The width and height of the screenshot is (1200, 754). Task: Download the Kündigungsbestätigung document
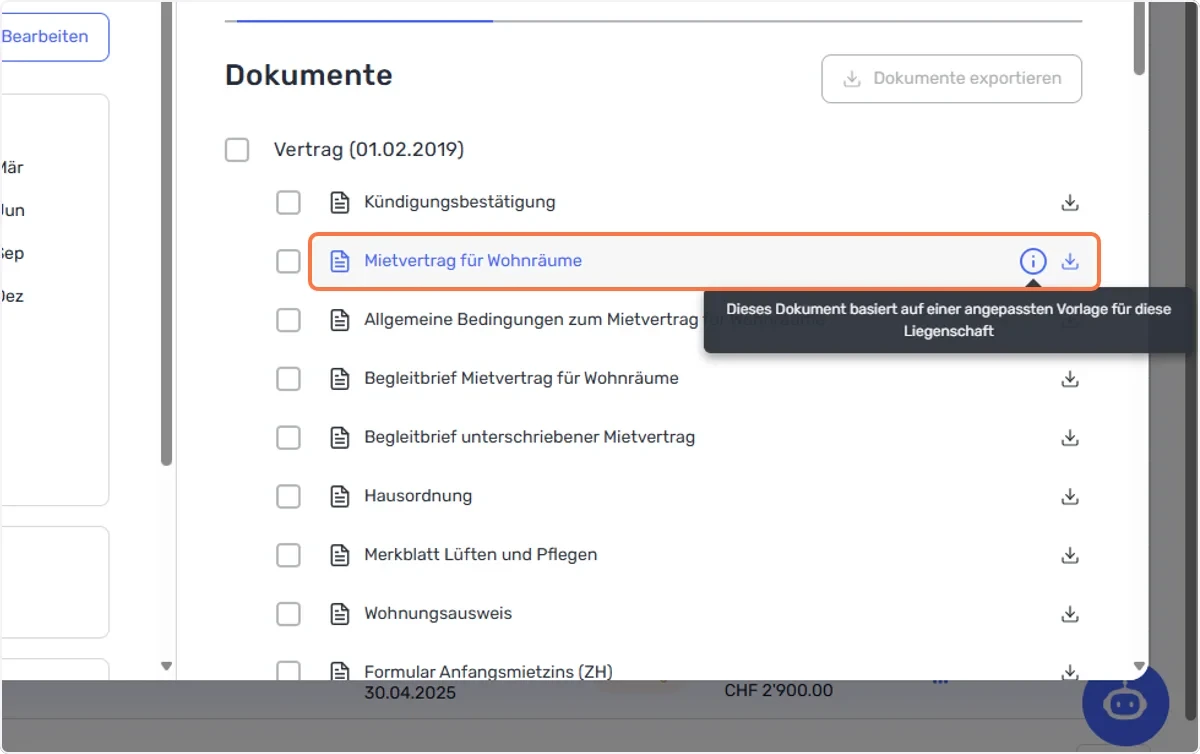click(x=1070, y=203)
